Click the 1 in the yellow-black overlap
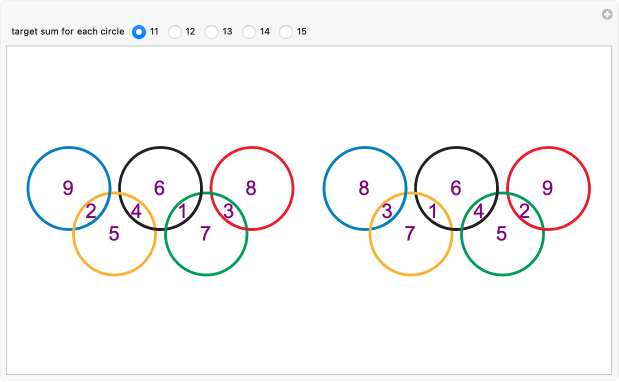 433,211
